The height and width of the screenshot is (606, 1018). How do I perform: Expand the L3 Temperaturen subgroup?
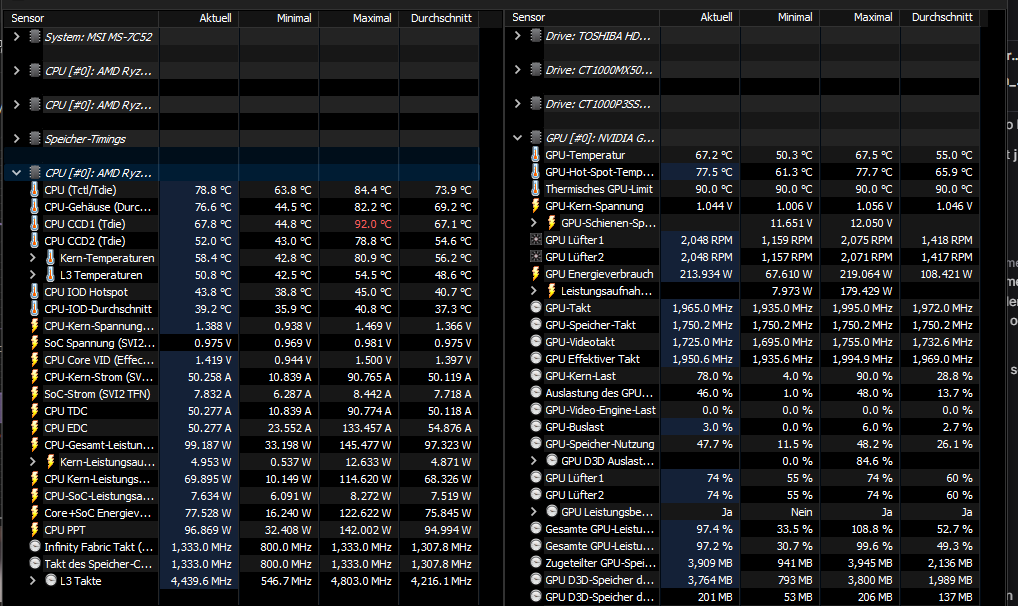point(32,275)
